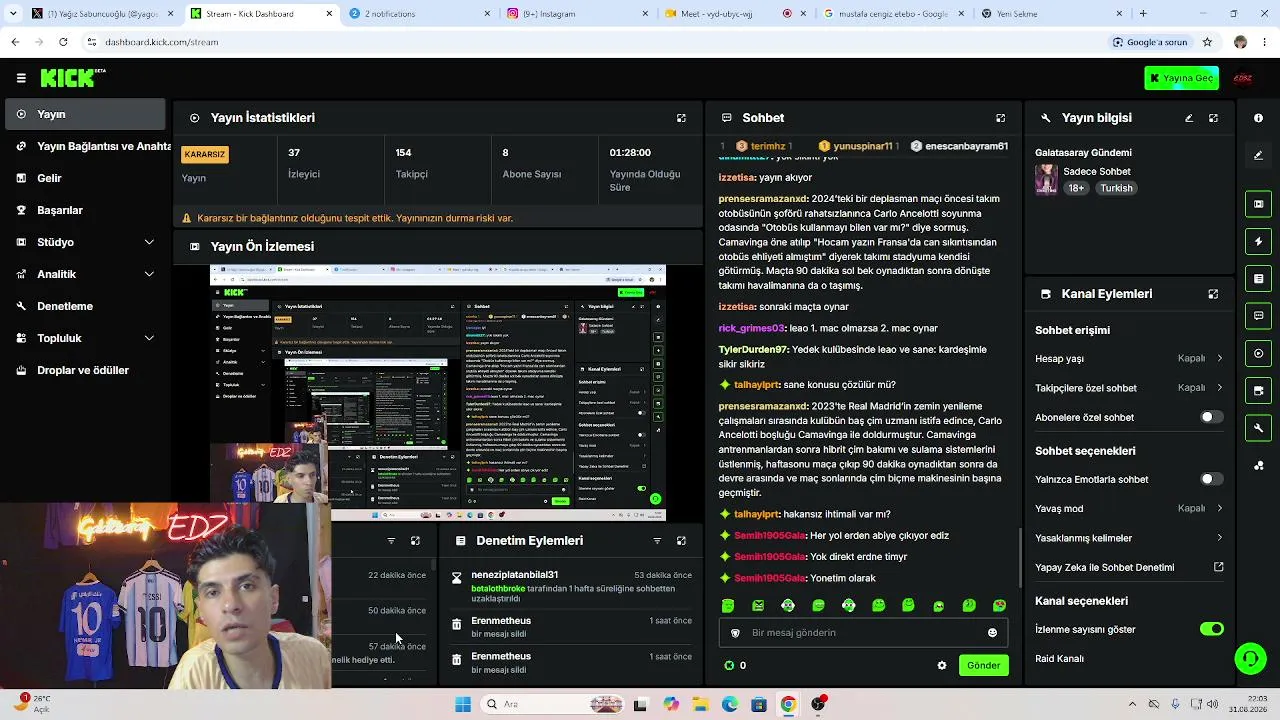Disable İzlenme sayısını göster switch

click(x=1212, y=629)
